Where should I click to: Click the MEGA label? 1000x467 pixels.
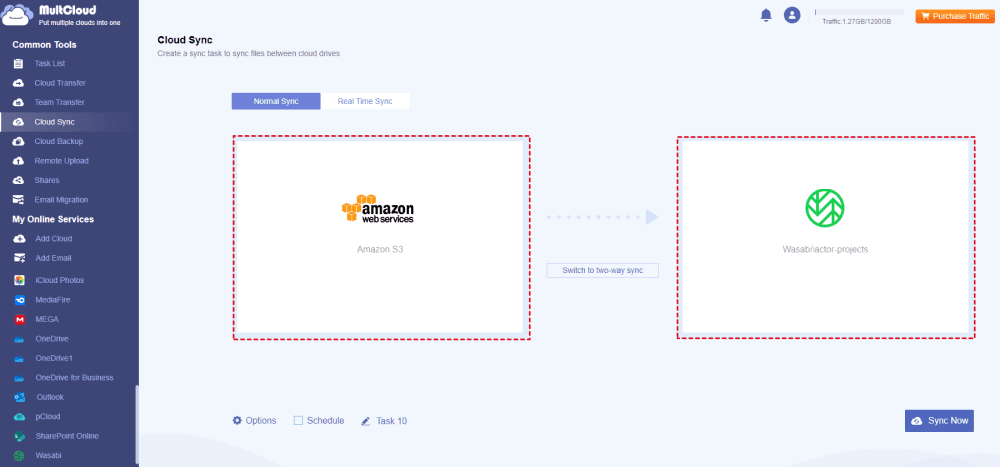coord(47,319)
